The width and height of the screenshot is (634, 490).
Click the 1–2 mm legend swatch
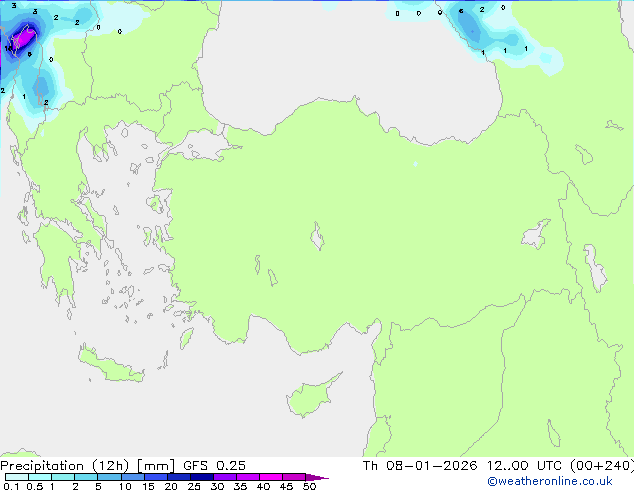[63, 477]
